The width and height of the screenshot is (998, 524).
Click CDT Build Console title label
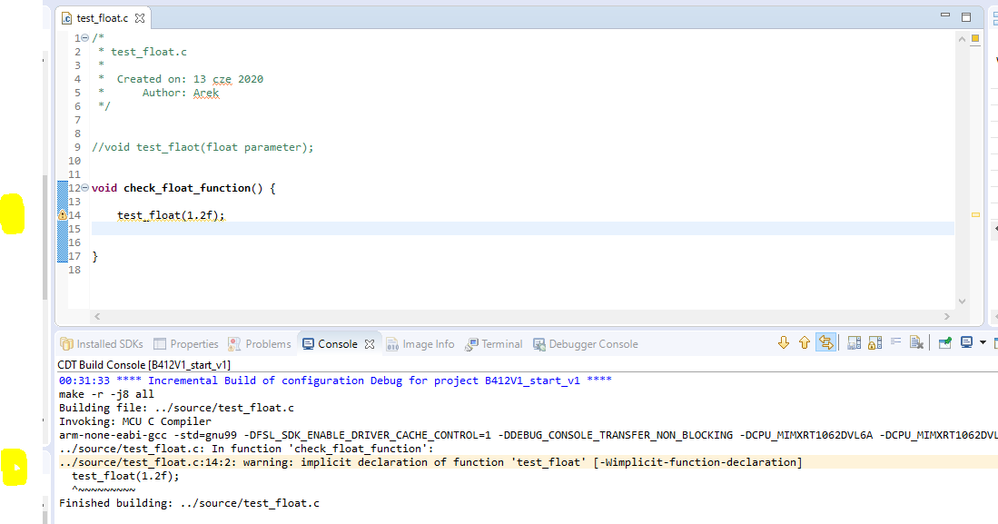pyautogui.click(x=144, y=365)
